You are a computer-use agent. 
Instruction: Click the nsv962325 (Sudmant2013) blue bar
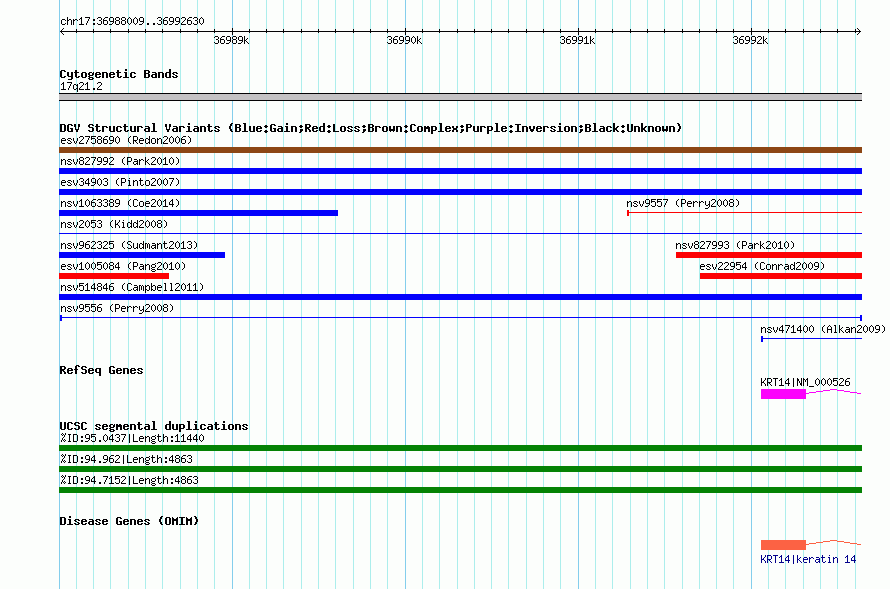[142, 255]
